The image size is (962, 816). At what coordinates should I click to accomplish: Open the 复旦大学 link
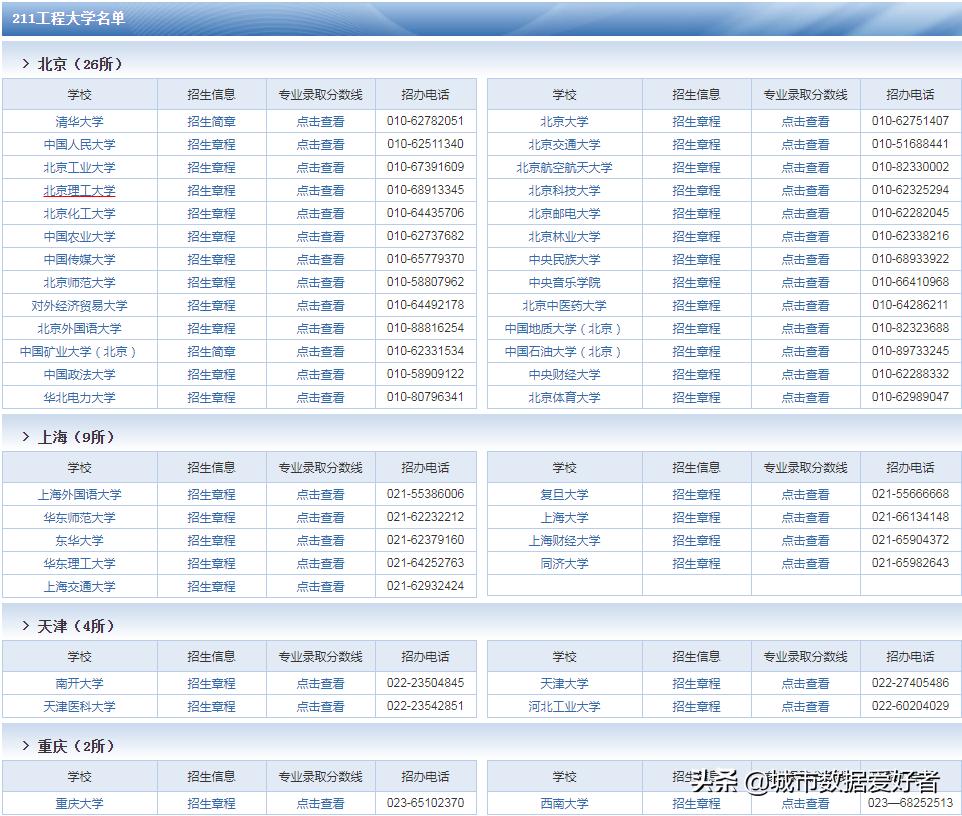coord(564,495)
